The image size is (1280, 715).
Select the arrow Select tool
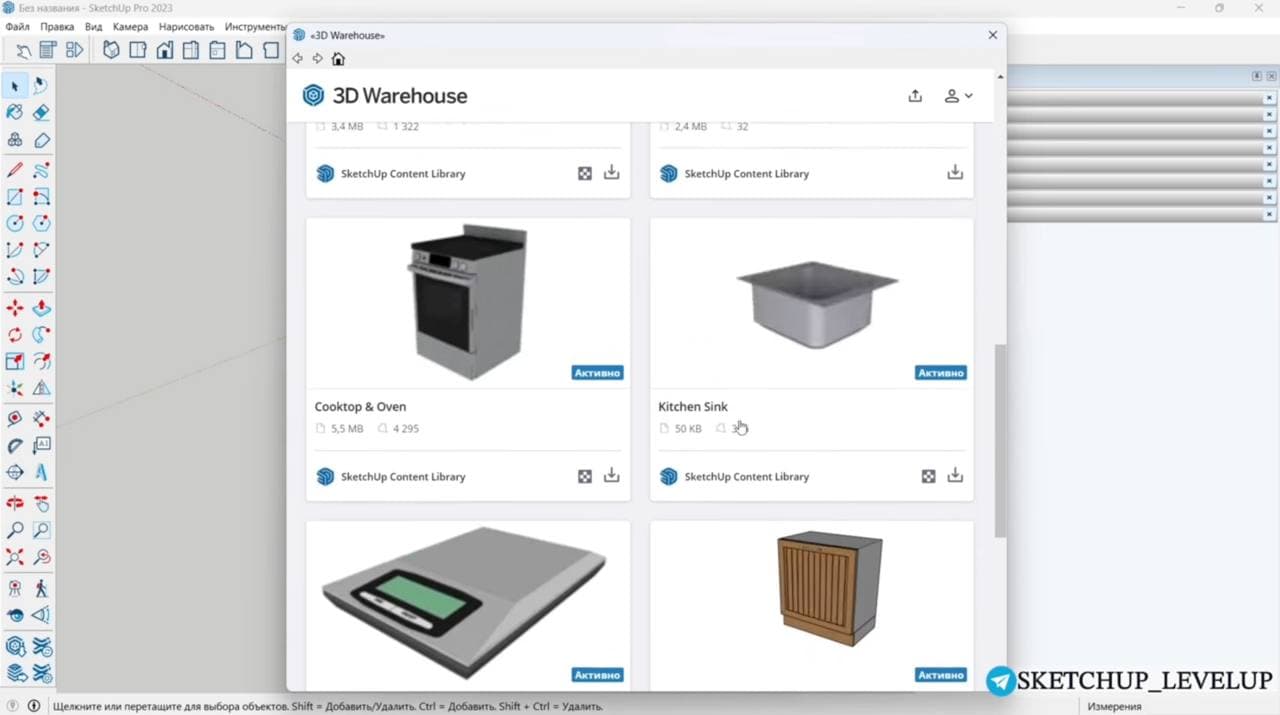click(15, 86)
